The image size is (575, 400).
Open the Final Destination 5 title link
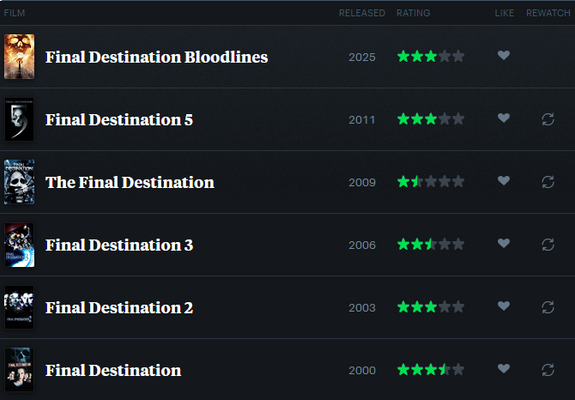[119, 120]
